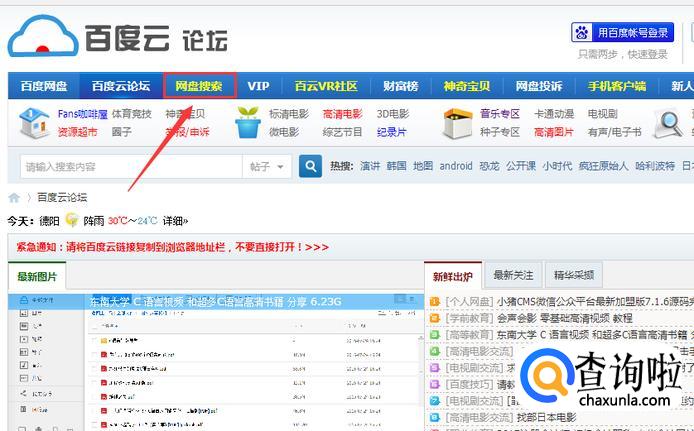Screen dimensions: 694x431
Task: Open 3D电影 forum link
Action: tap(393, 114)
